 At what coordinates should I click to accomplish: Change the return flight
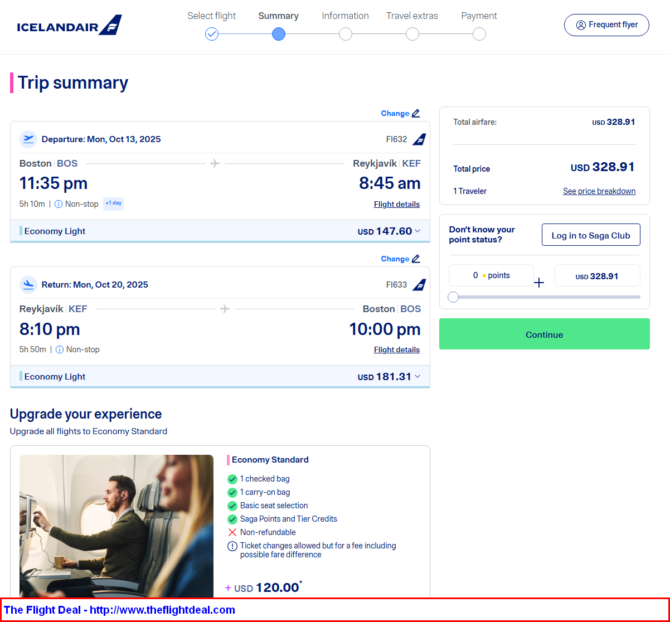click(x=400, y=259)
